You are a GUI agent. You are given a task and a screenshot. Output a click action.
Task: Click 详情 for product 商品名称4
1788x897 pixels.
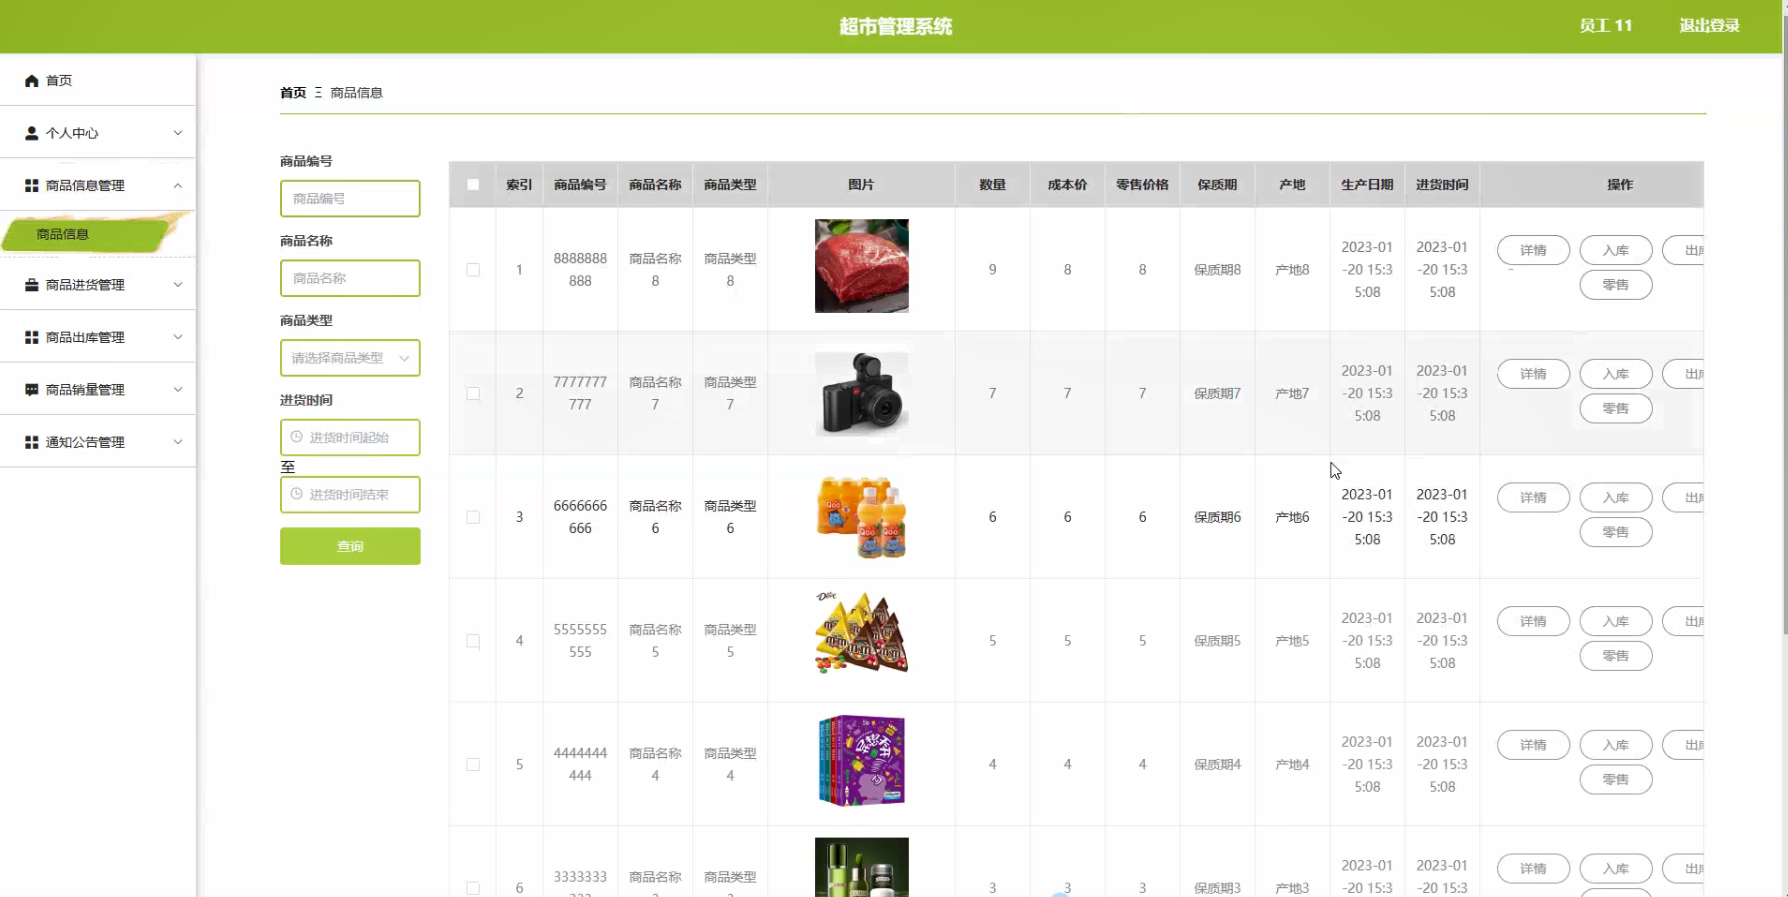coord(1533,745)
